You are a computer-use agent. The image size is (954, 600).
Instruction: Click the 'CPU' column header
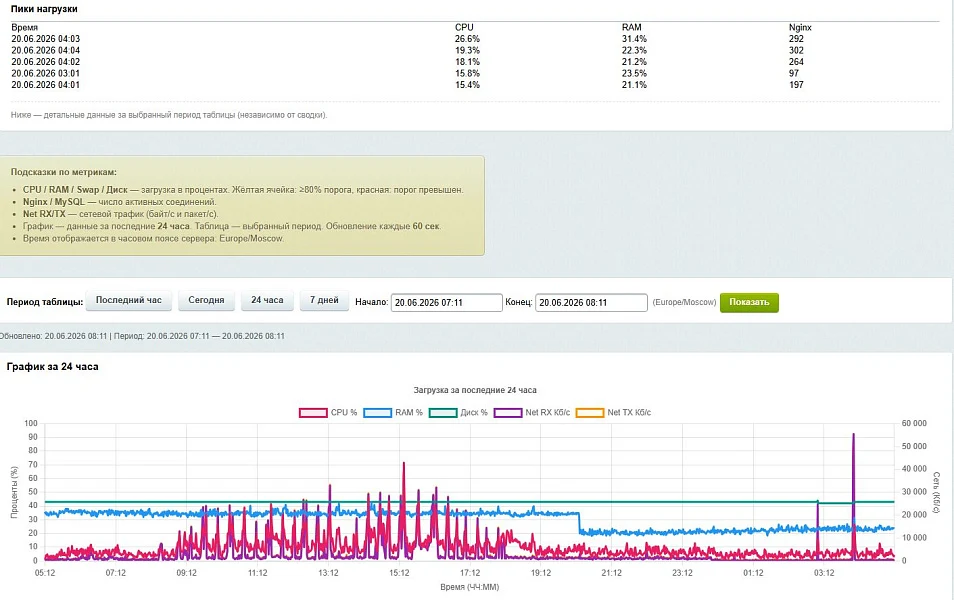click(464, 27)
